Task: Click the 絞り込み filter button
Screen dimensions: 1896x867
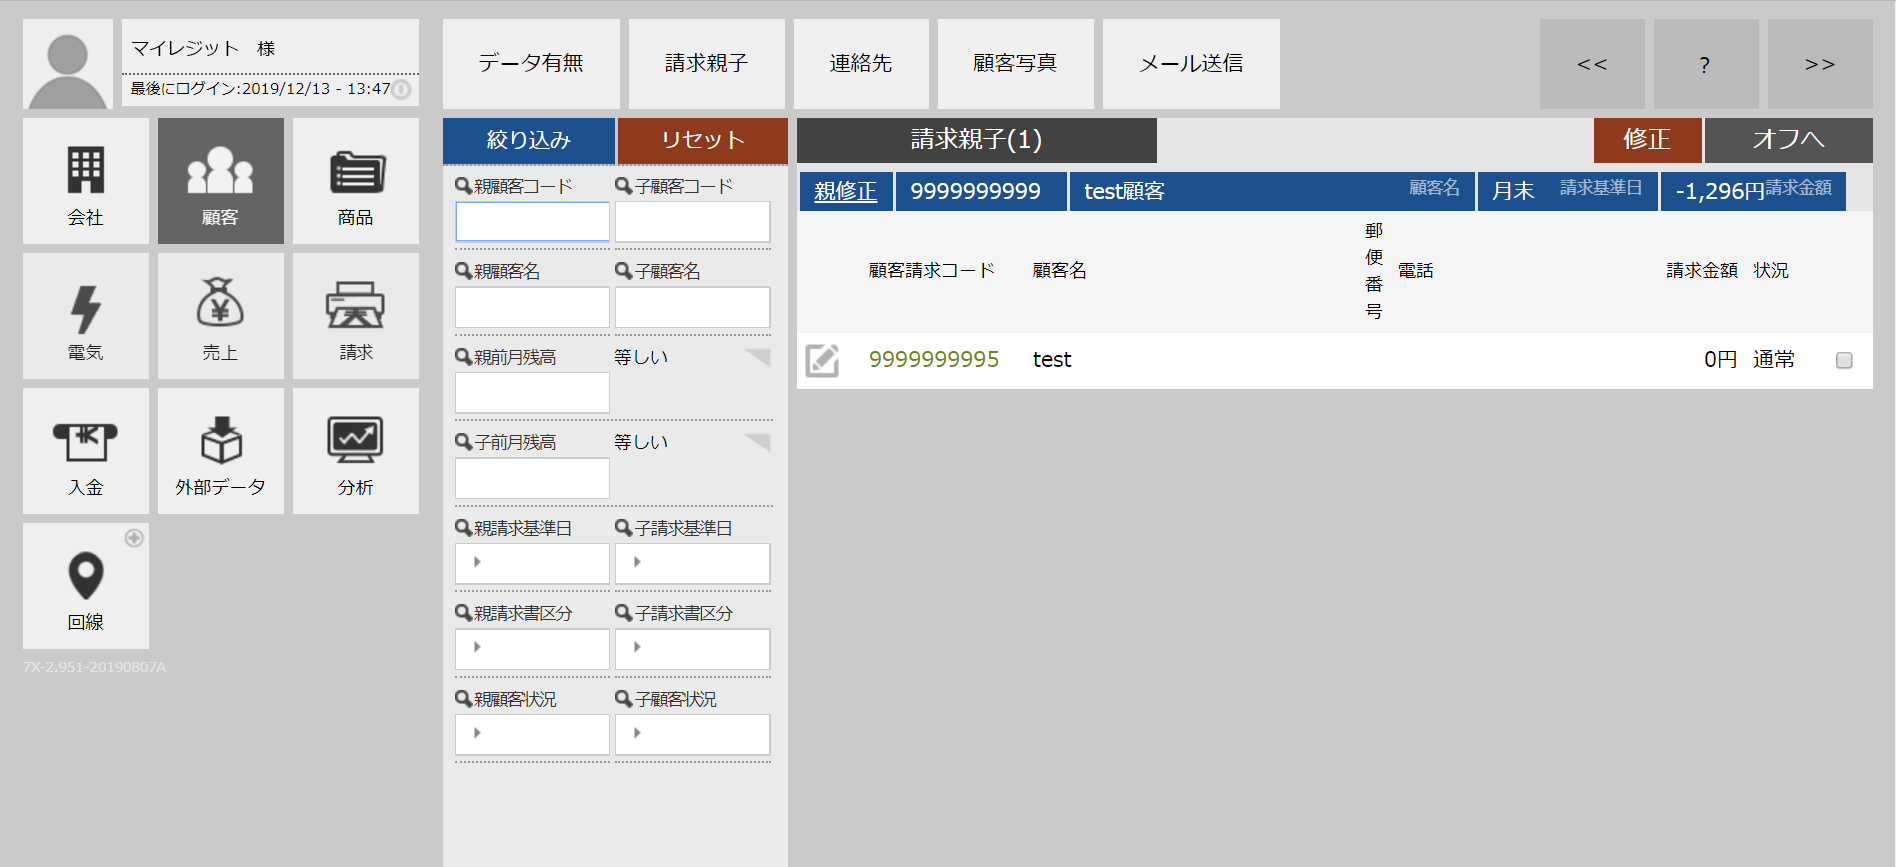Action: 529,140
